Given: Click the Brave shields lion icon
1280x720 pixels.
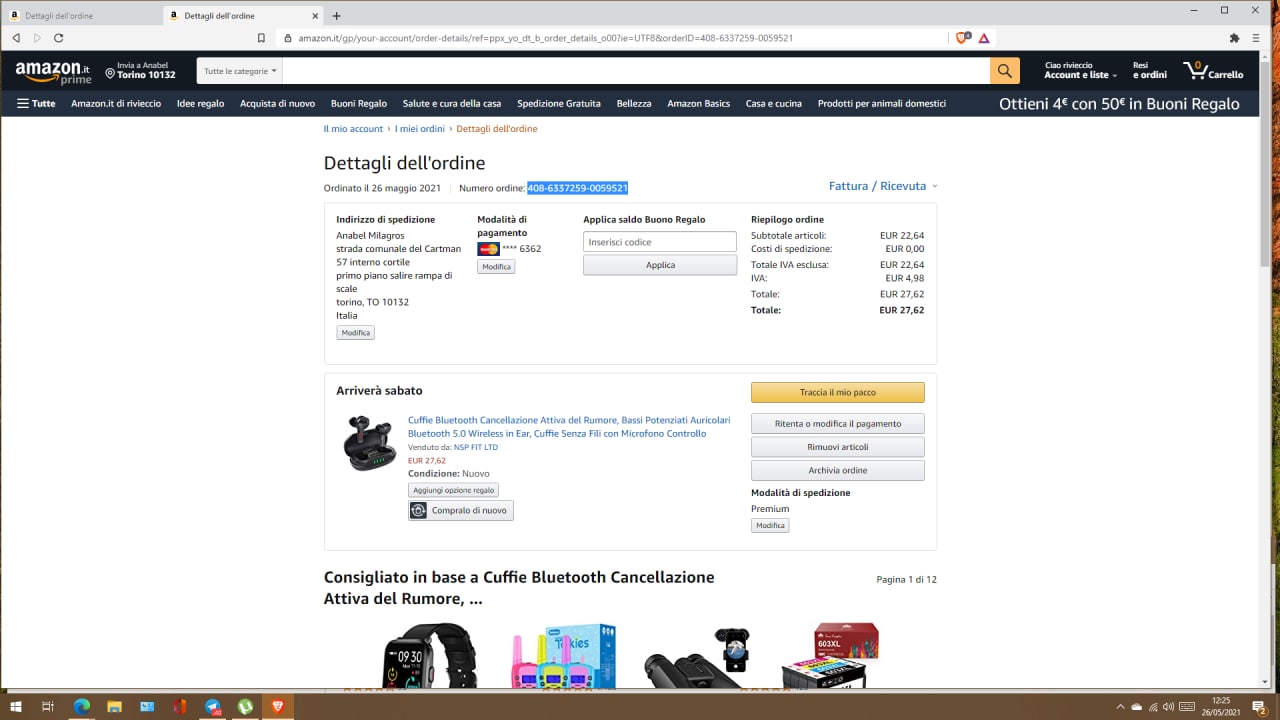Looking at the screenshot, I should (x=963, y=38).
